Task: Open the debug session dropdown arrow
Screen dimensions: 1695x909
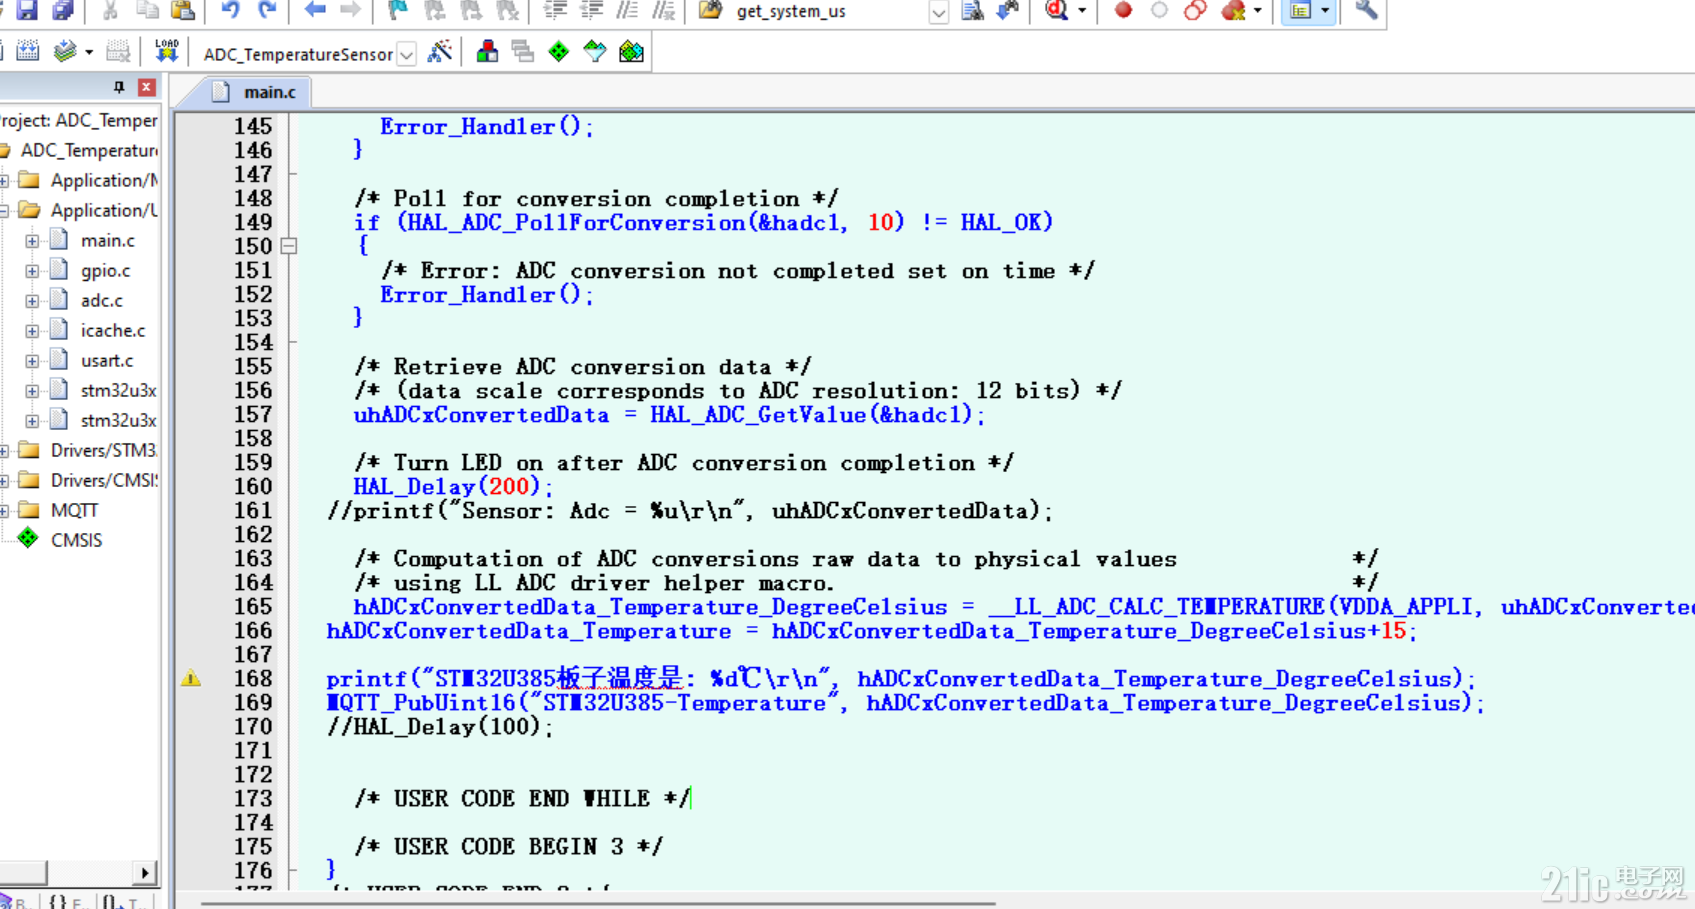Action: pyautogui.click(x=1082, y=11)
